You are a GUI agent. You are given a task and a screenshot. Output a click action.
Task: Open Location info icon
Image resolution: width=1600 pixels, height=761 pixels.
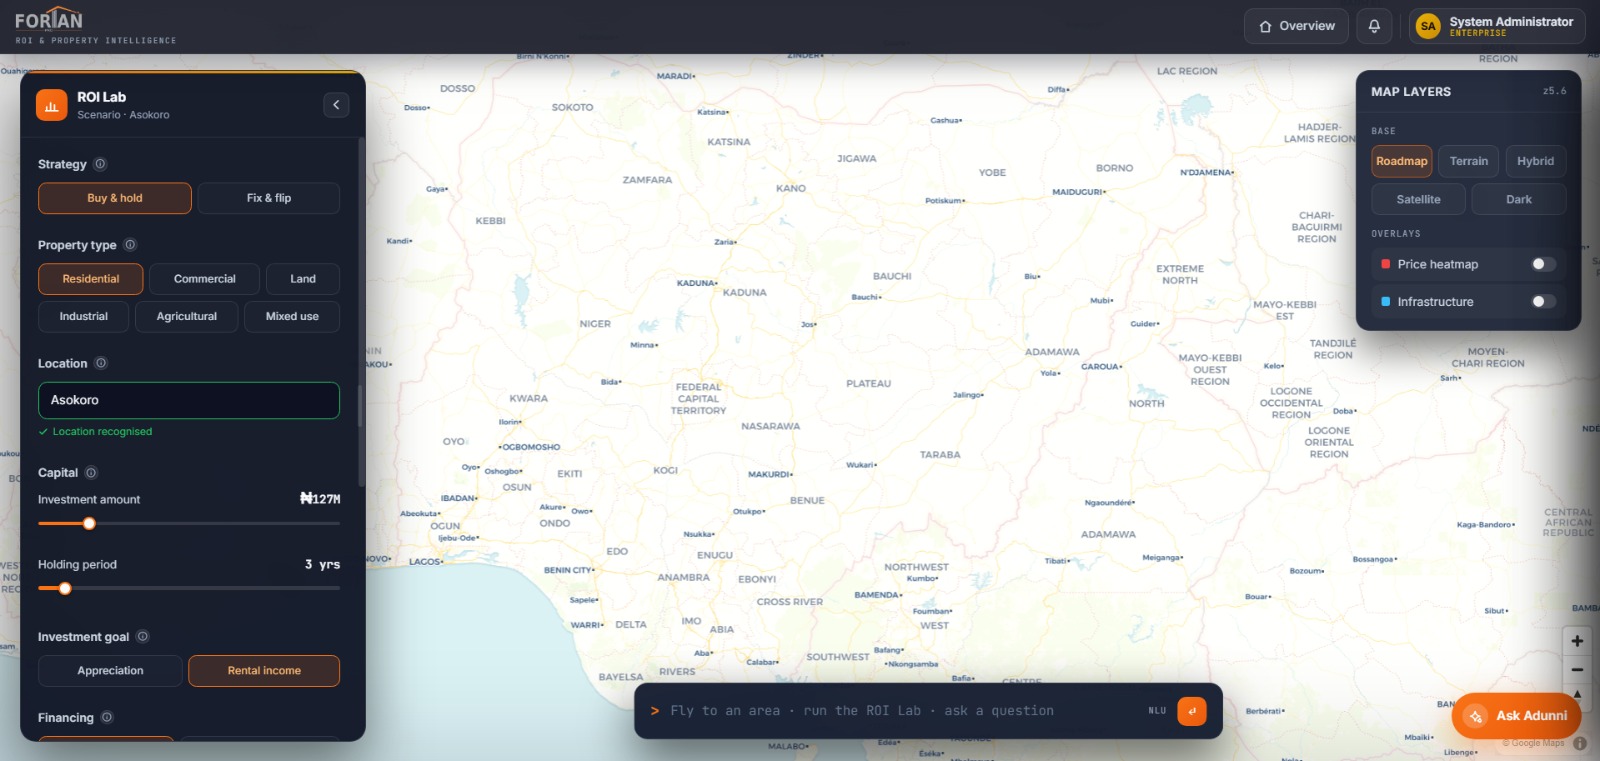101,363
